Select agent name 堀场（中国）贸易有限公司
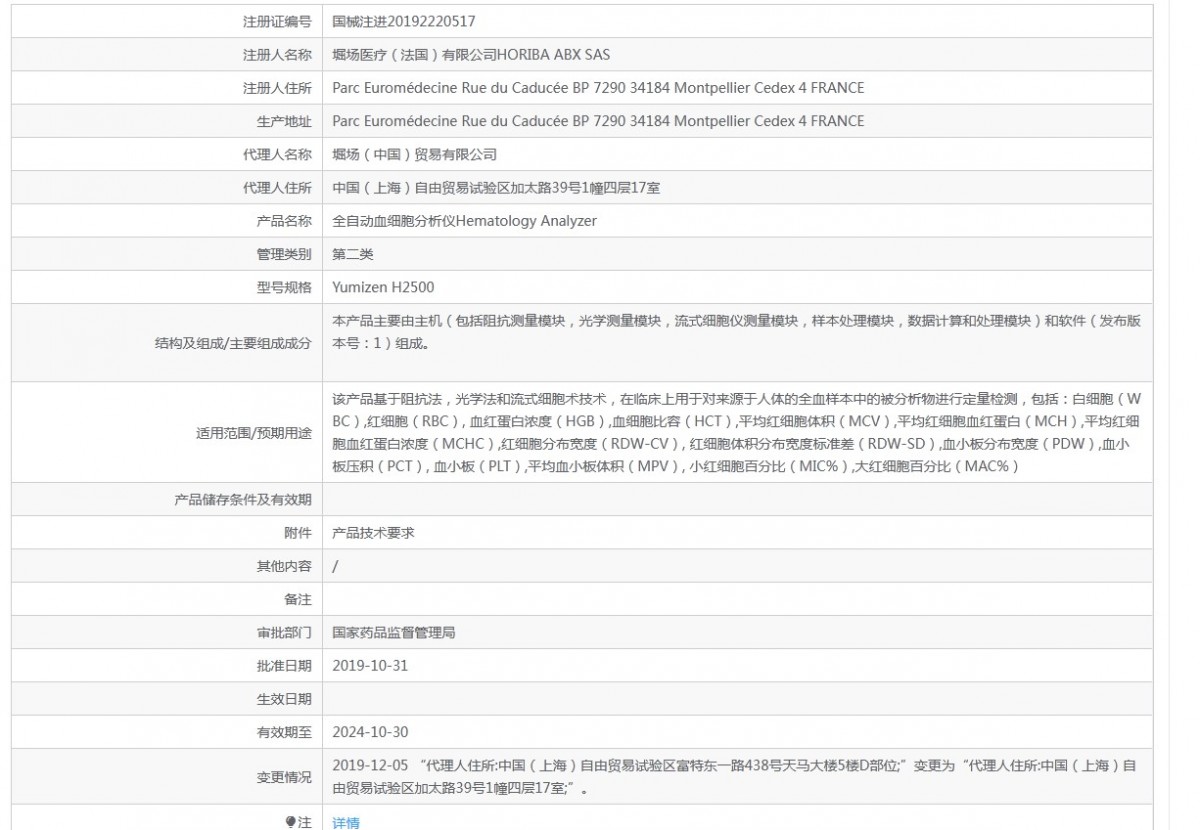The image size is (1200, 830). point(415,155)
